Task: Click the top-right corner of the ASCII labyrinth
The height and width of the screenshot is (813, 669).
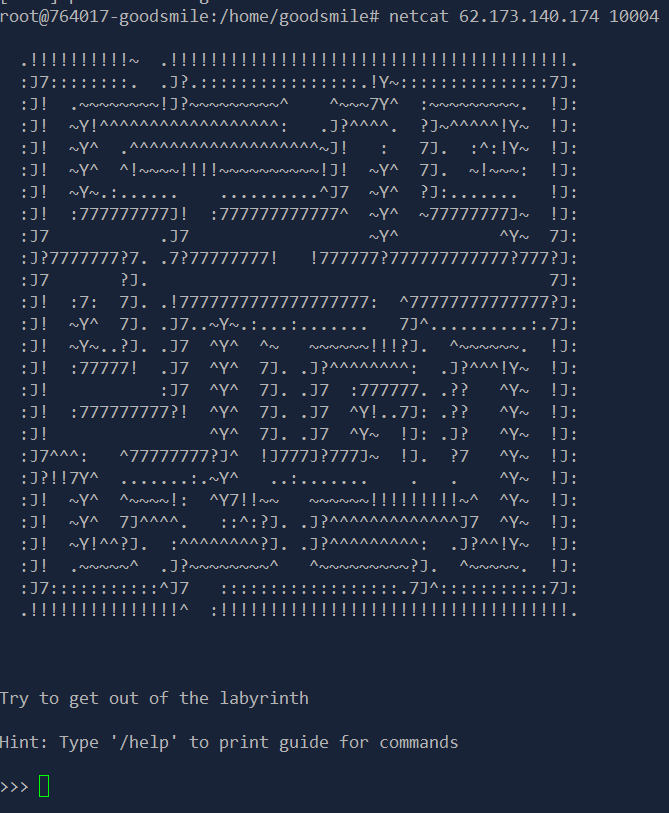Action: [574, 63]
